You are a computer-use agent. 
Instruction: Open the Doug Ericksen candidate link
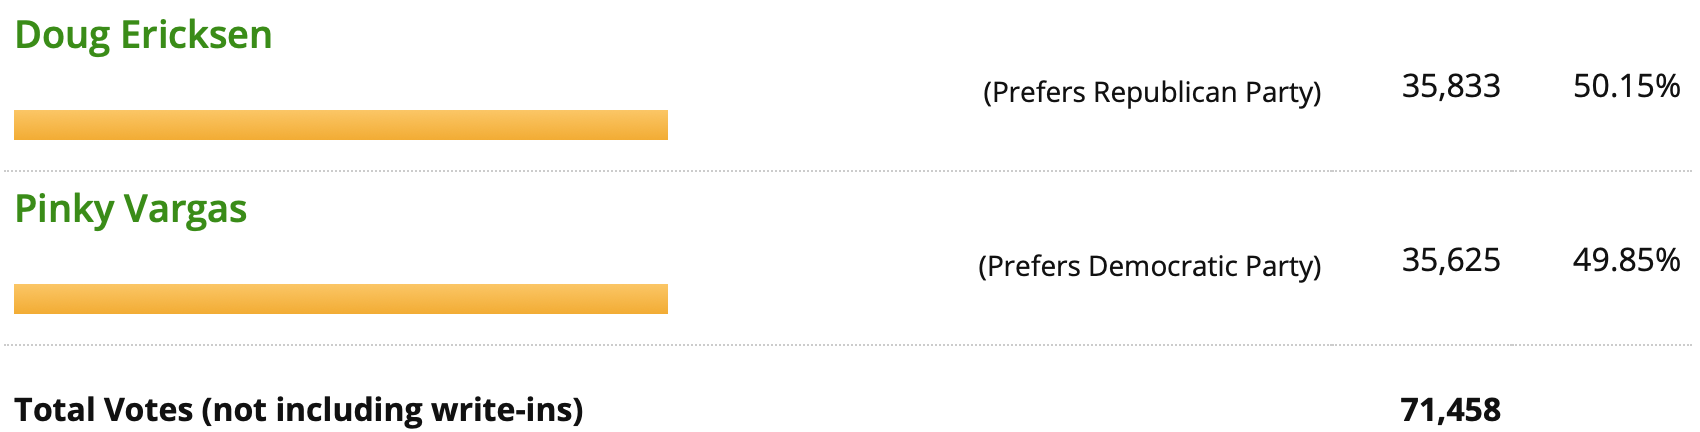pos(143,35)
